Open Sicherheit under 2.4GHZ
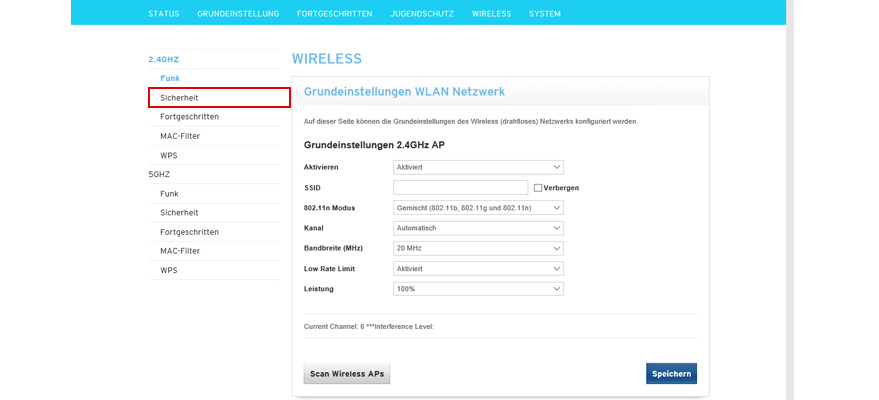879x400 pixels. click(x=179, y=97)
